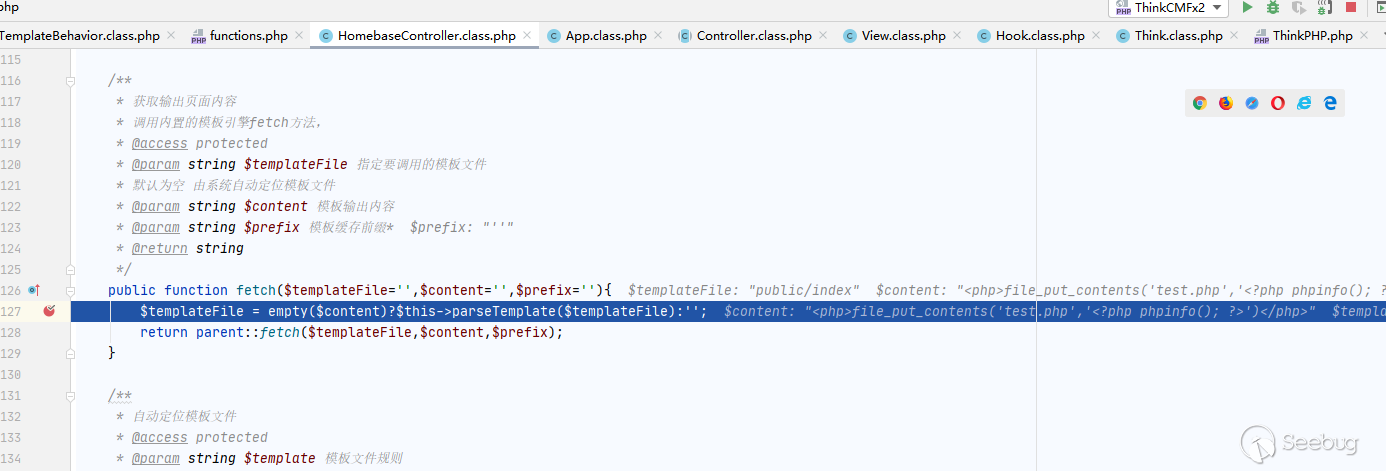Close the Hook.class.php tab
1386x471 pixels.
tap(1095, 36)
